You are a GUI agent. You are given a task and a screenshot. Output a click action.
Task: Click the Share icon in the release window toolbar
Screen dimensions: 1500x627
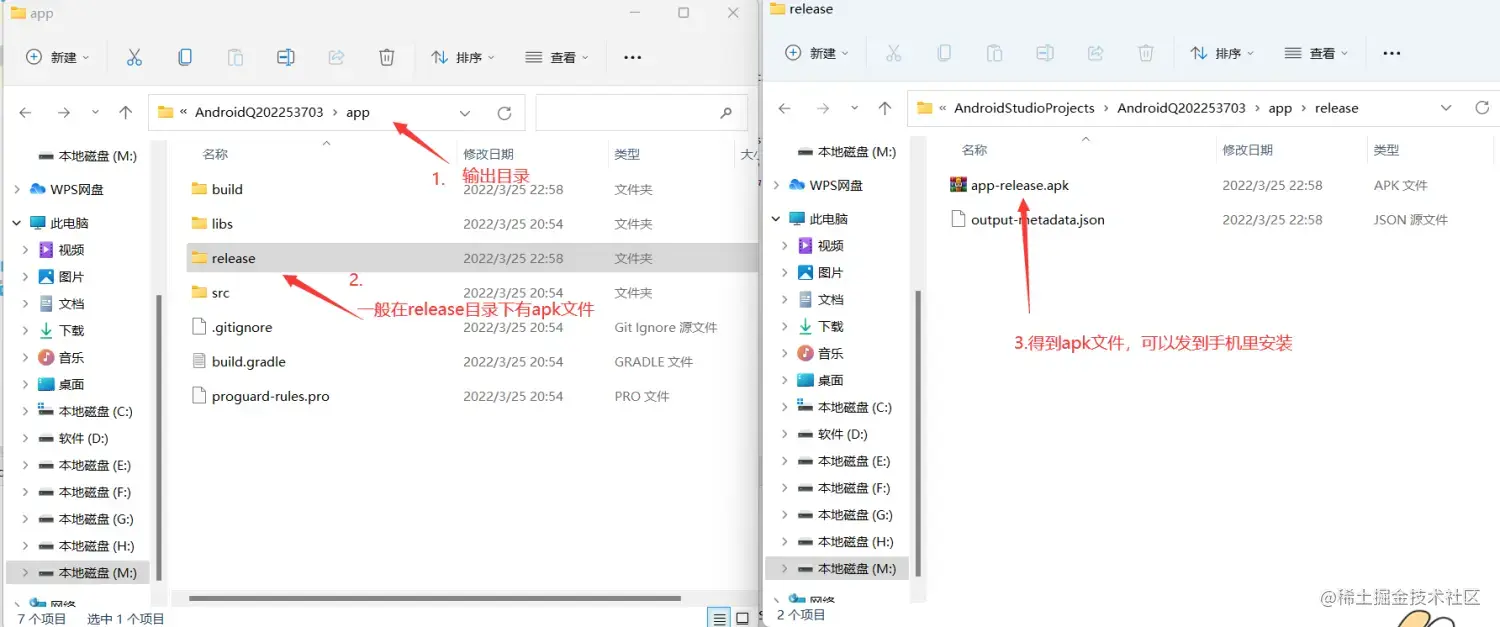1095,53
